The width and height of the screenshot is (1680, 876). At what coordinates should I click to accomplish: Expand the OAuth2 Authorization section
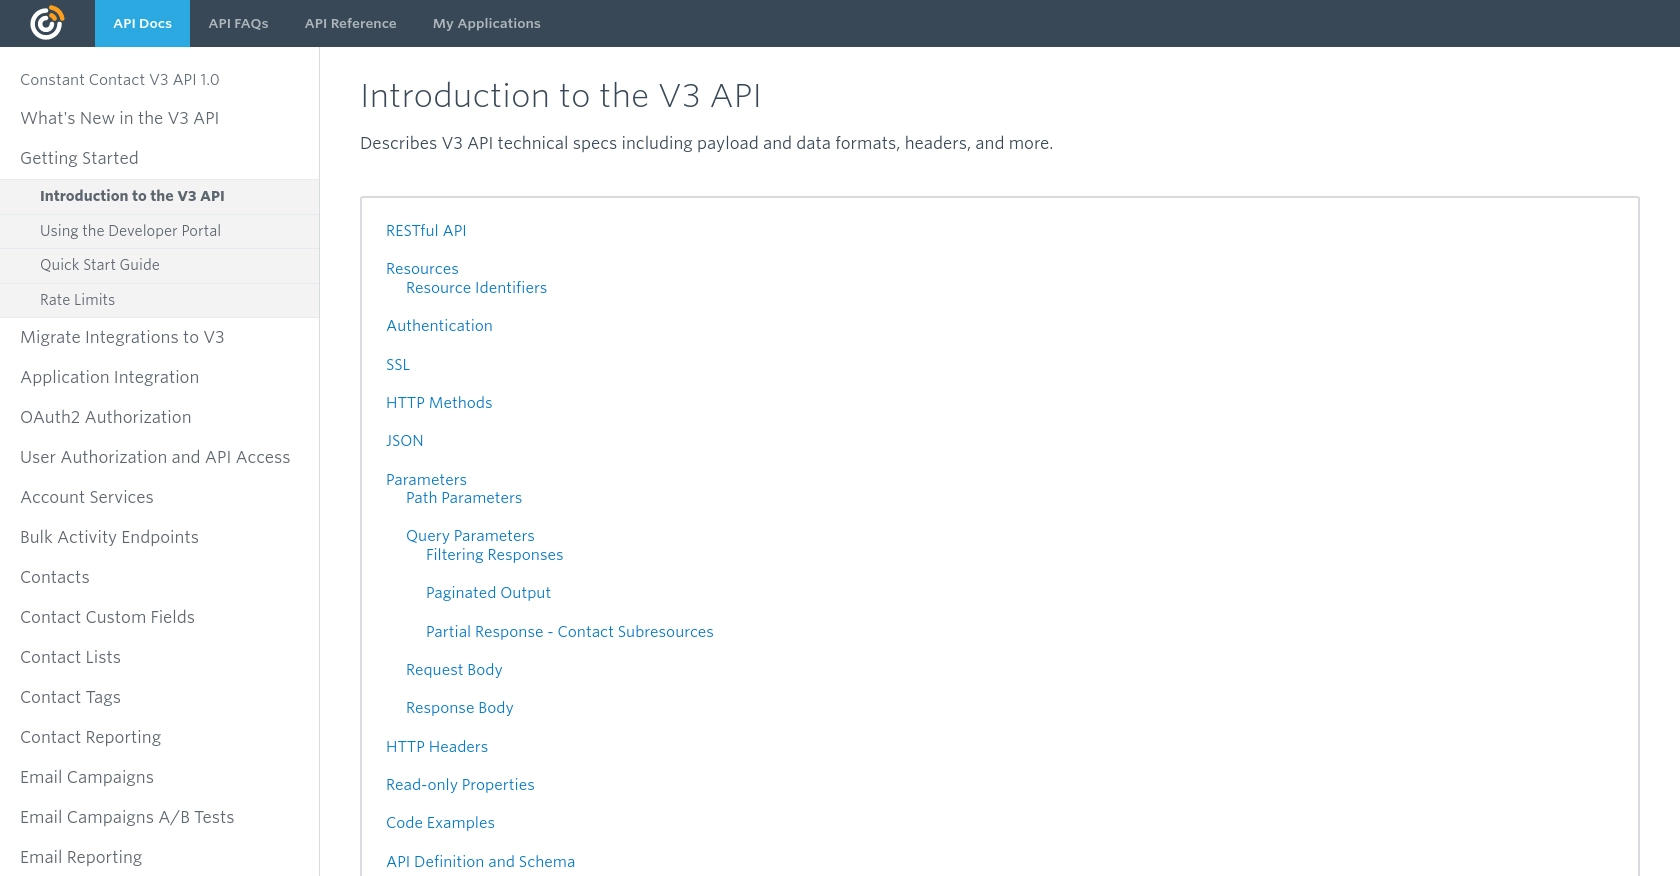click(105, 418)
